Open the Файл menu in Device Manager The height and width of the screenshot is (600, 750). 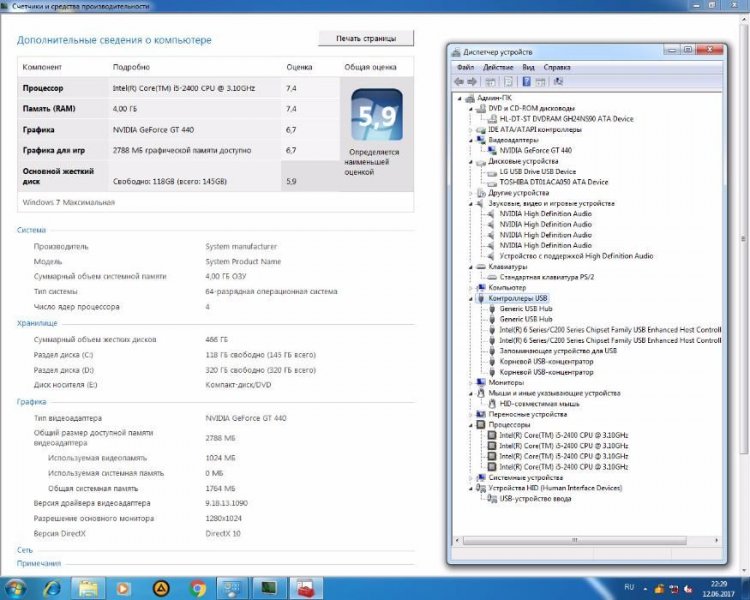[x=465, y=67]
